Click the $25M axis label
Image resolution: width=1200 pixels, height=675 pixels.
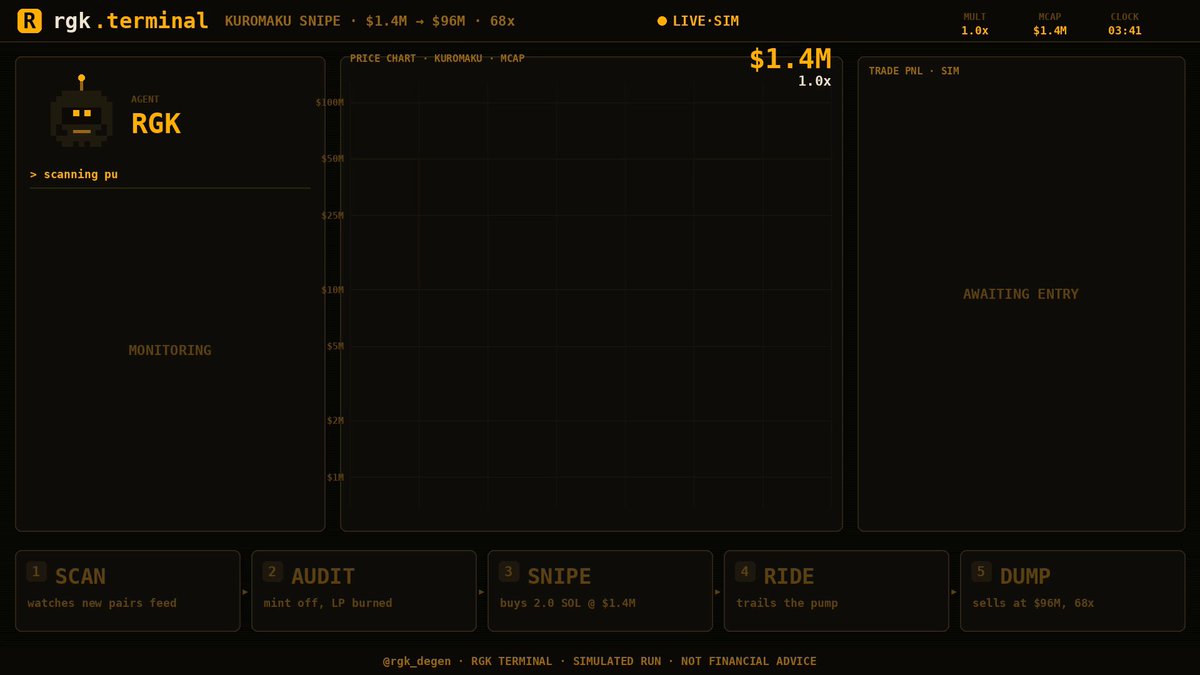coord(332,215)
